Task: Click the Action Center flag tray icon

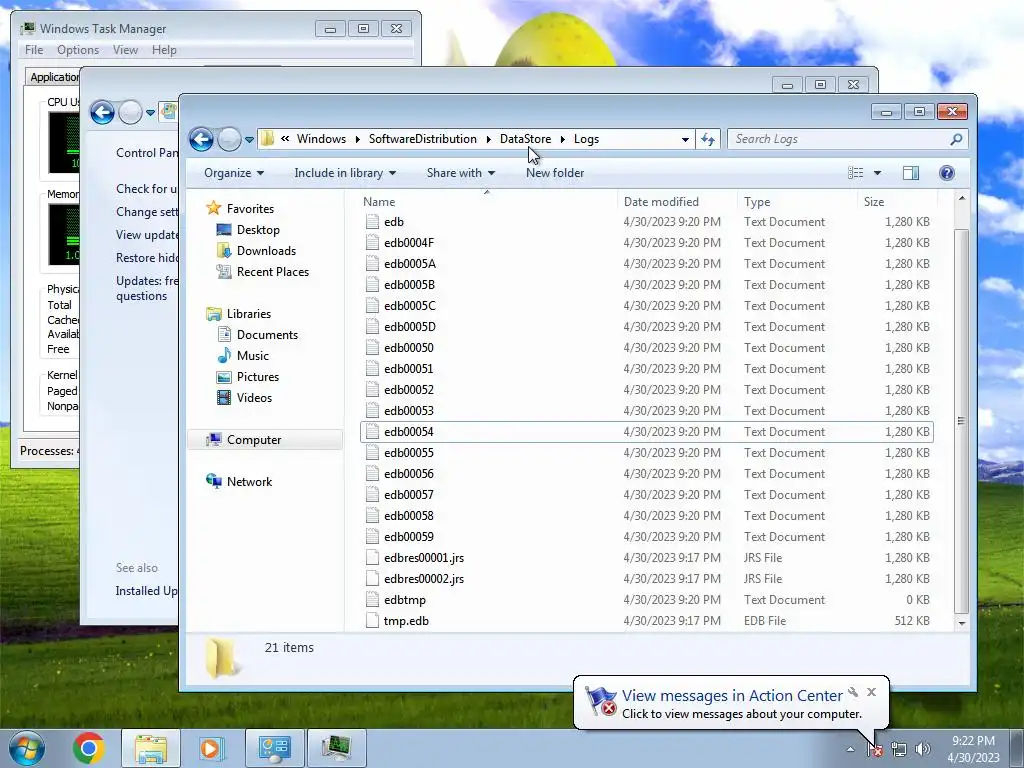Action: point(875,750)
